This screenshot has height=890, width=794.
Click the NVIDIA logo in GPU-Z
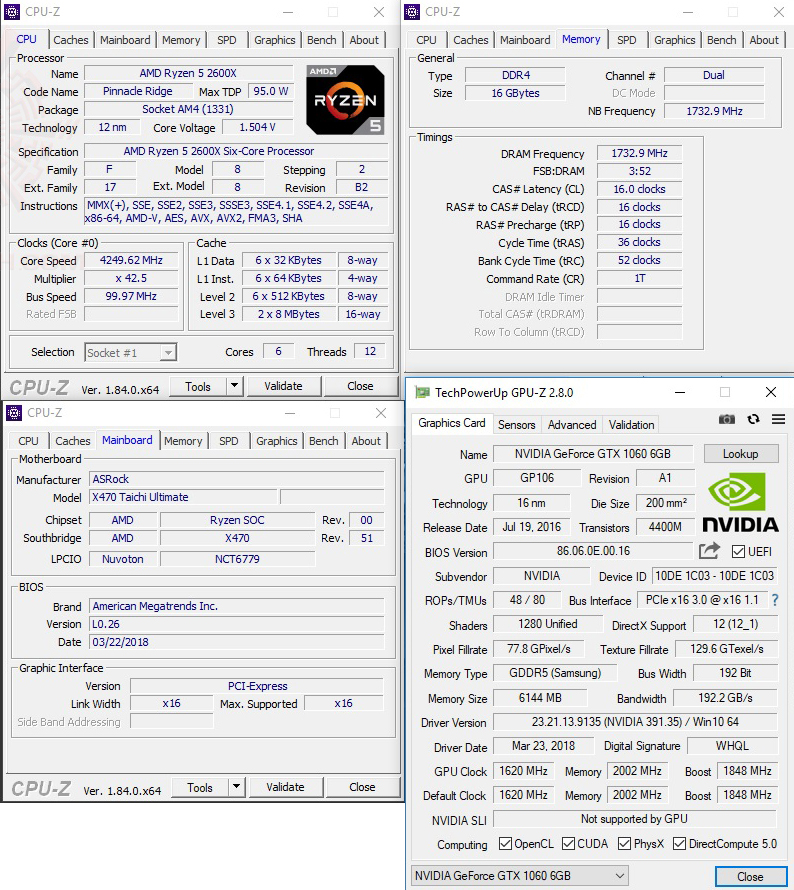(x=741, y=503)
